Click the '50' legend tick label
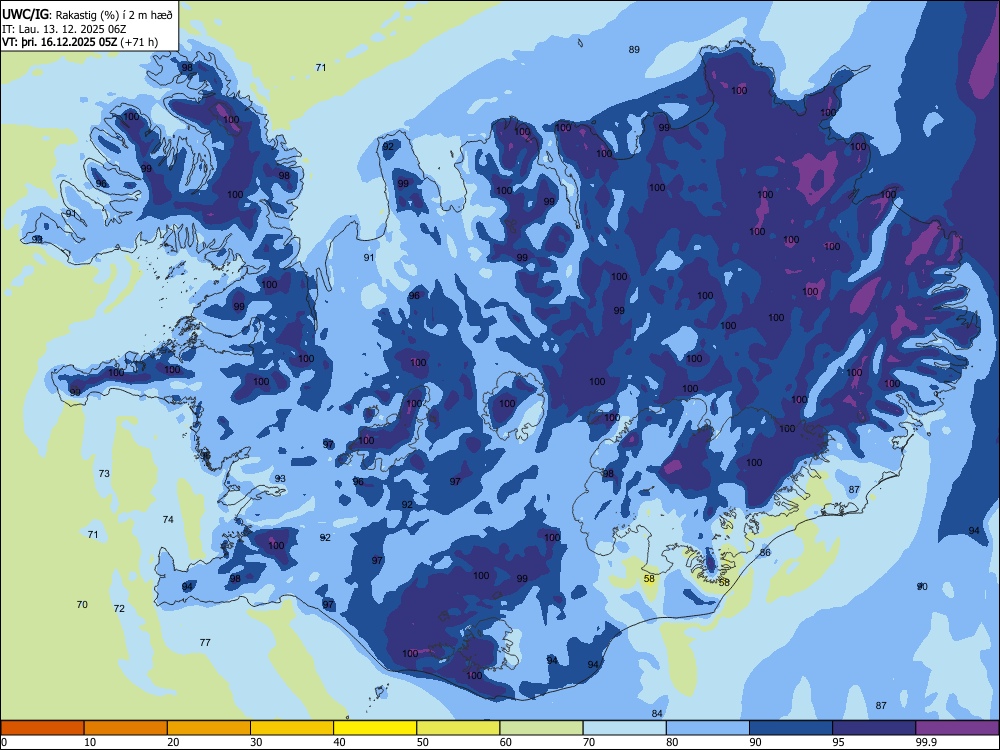 (x=423, y=742)
